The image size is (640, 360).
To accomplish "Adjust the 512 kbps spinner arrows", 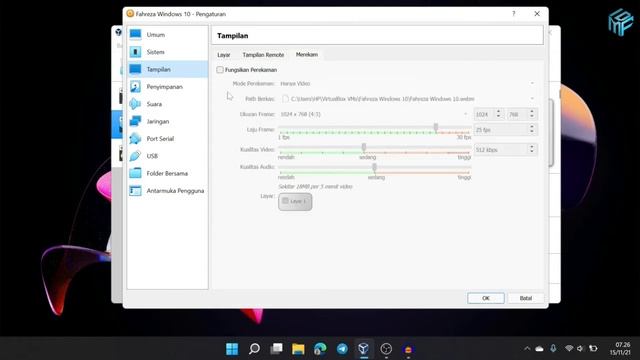I will 532,150.
